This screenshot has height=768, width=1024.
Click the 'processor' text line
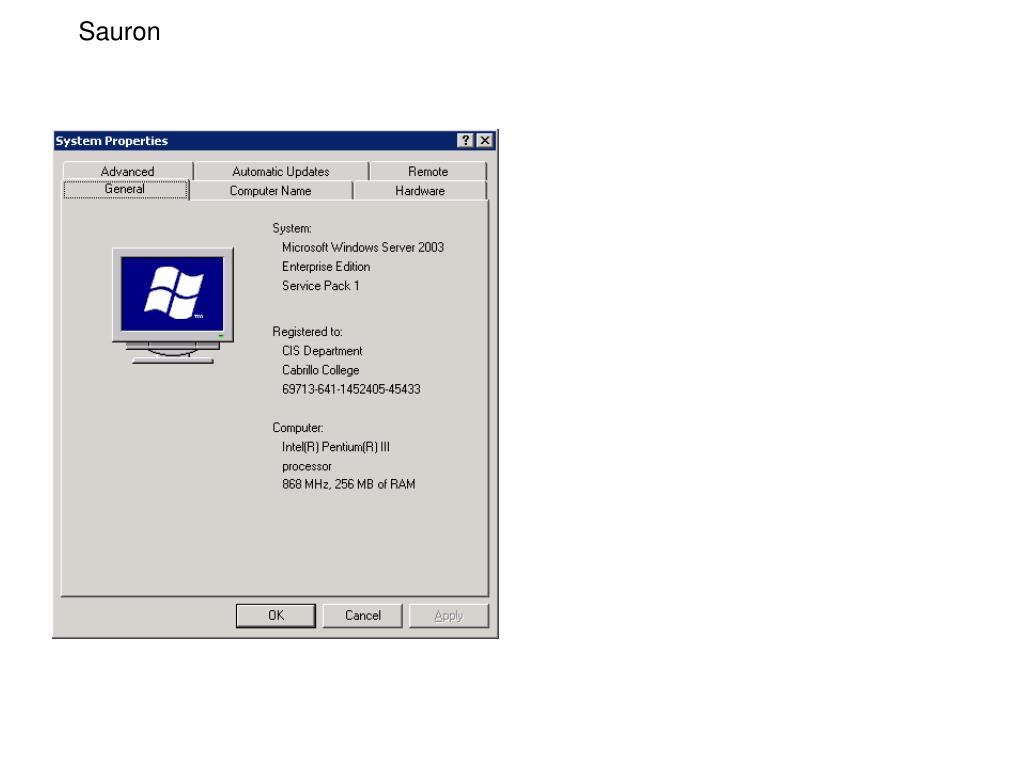pos(307,466)
